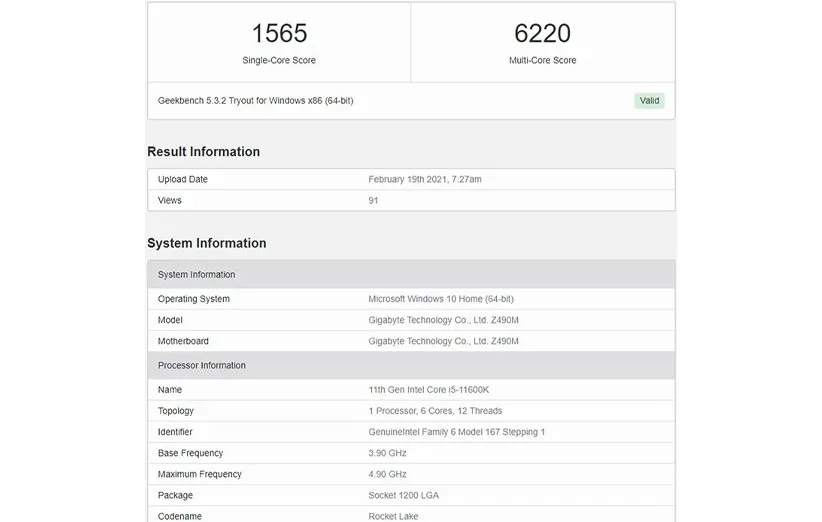Viewport: 822px width, 522px height.
Task: Click the 11th Gen Intel Core i5-11600K name
Action: click(x=434, y=390)
